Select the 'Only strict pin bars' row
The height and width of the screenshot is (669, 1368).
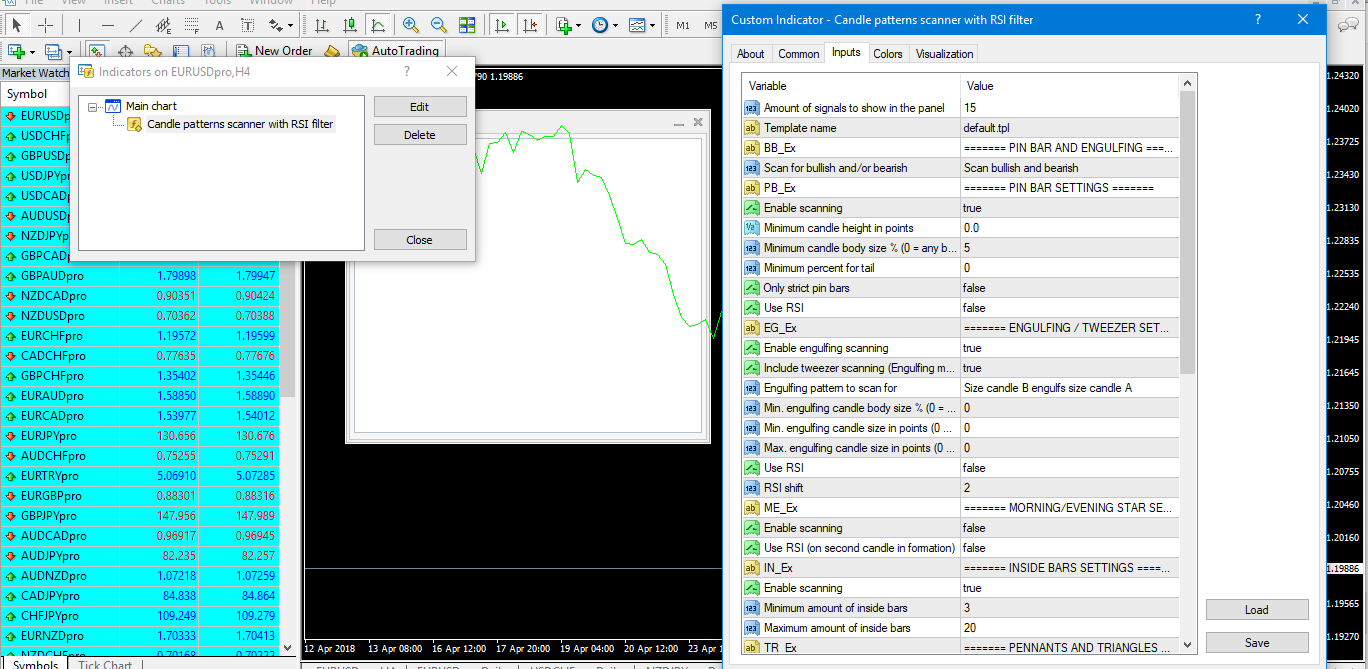960,288
